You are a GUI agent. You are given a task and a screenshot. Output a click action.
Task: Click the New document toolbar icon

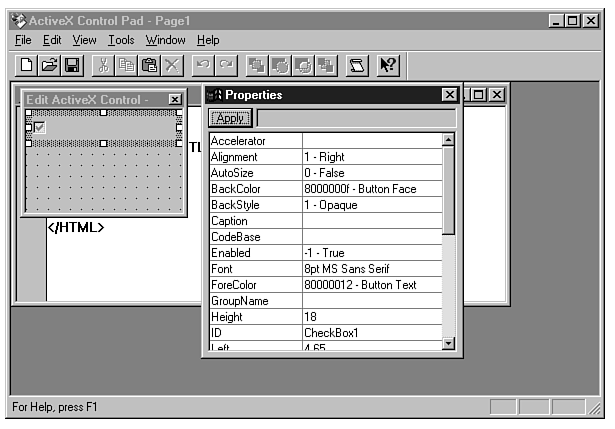pos(26,66)
